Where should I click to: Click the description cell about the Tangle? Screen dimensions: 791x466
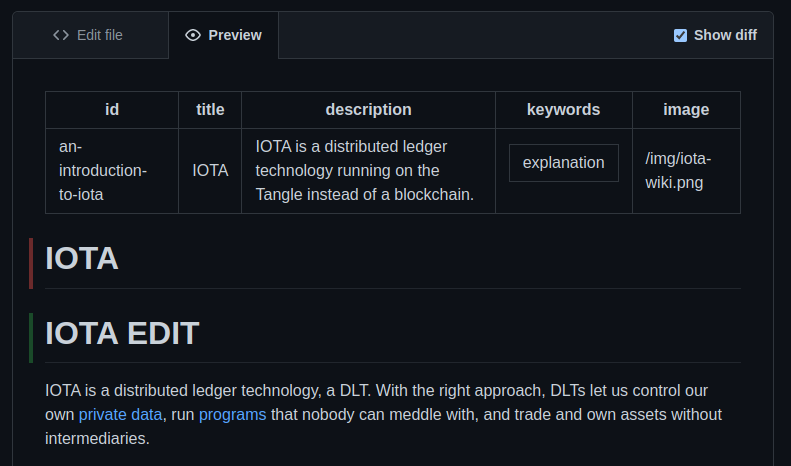tap(368, 171)
